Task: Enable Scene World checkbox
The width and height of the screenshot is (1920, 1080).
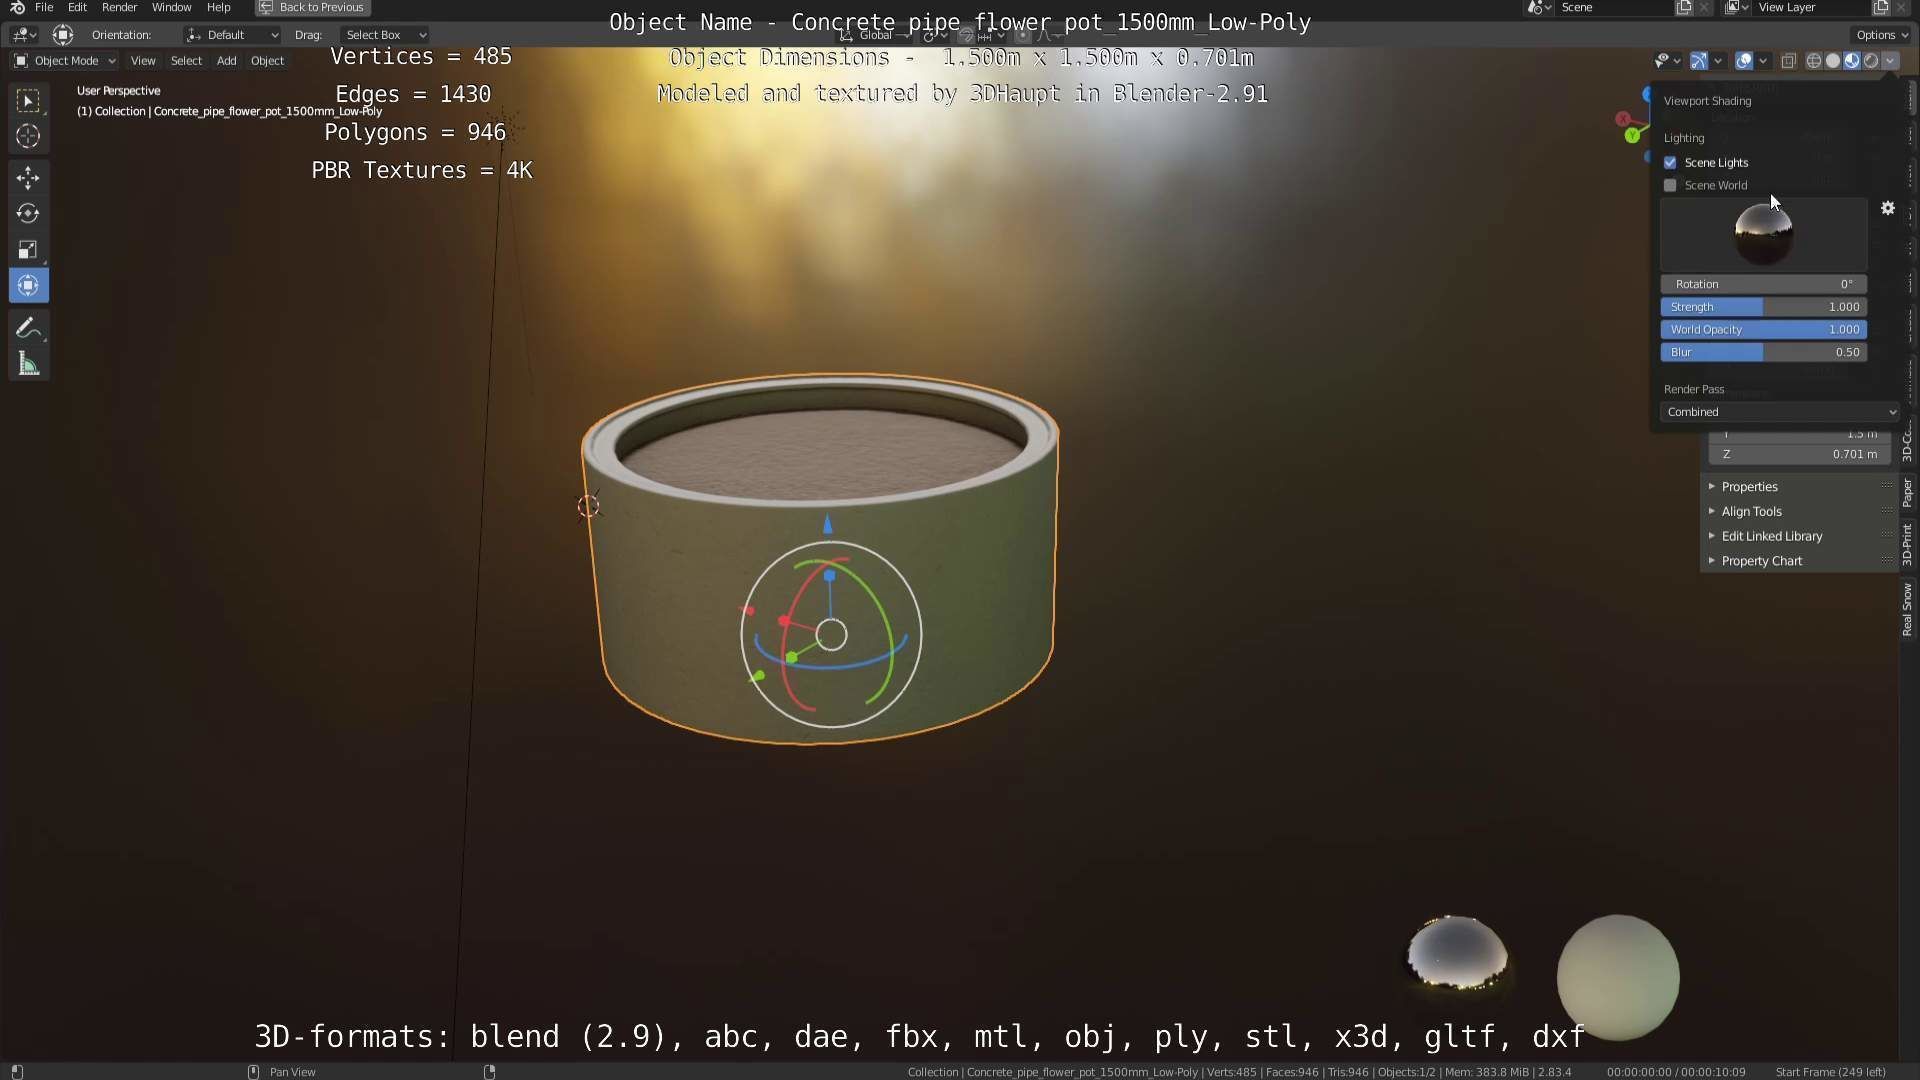Action: pyautogui.click(x=1670, y=185)
